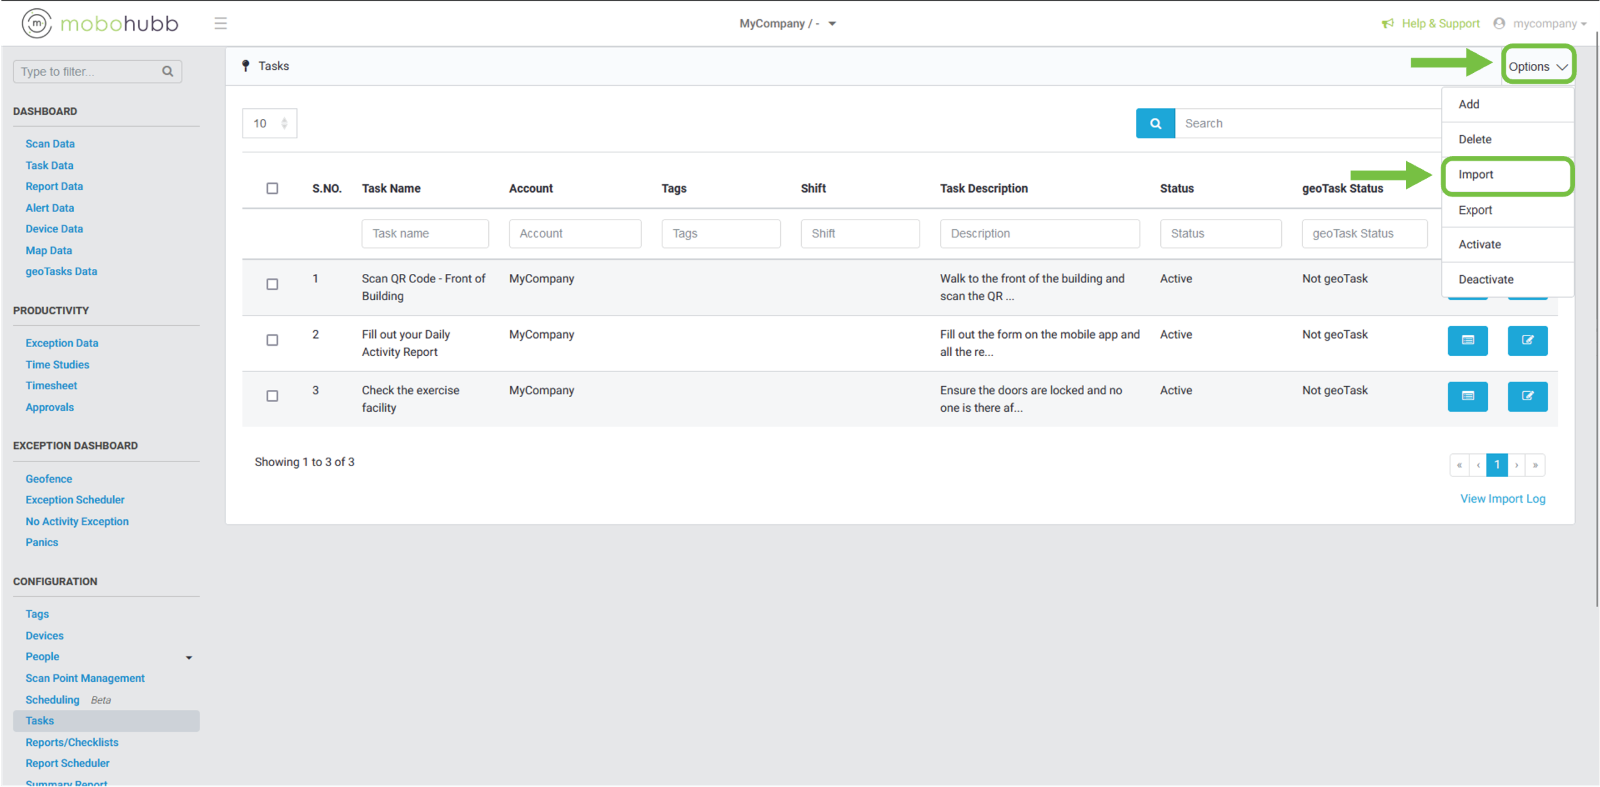Select Export from the Options menu

point(1475,210)
